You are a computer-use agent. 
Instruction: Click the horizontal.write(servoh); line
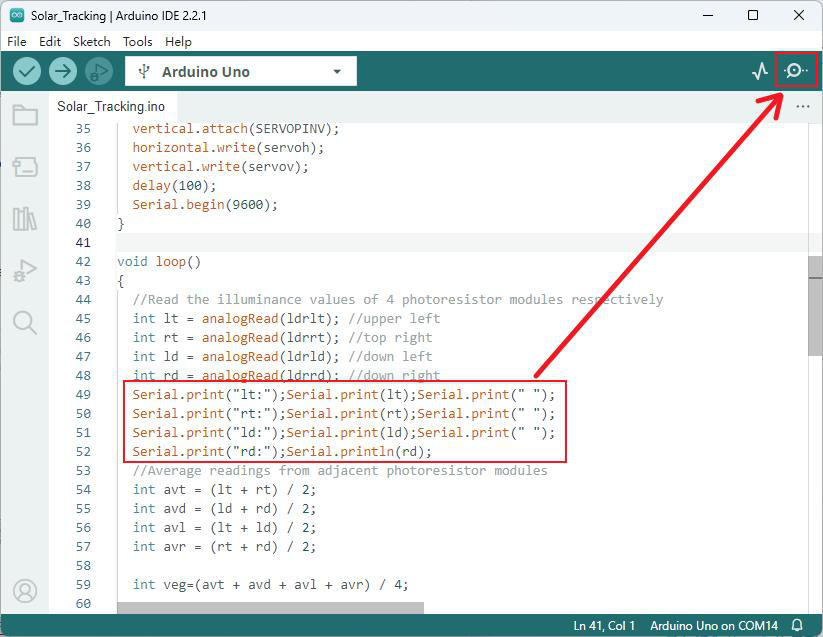pyautogui.click(x=228, y=147)
